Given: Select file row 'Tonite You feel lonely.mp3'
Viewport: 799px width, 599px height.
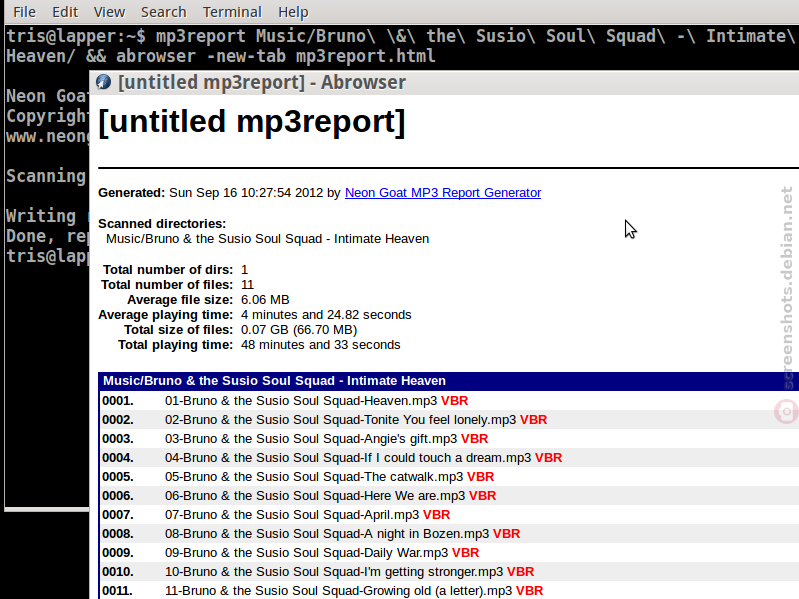Looking at the screenshot, I should pyautogui.click(x=448, y=420).
